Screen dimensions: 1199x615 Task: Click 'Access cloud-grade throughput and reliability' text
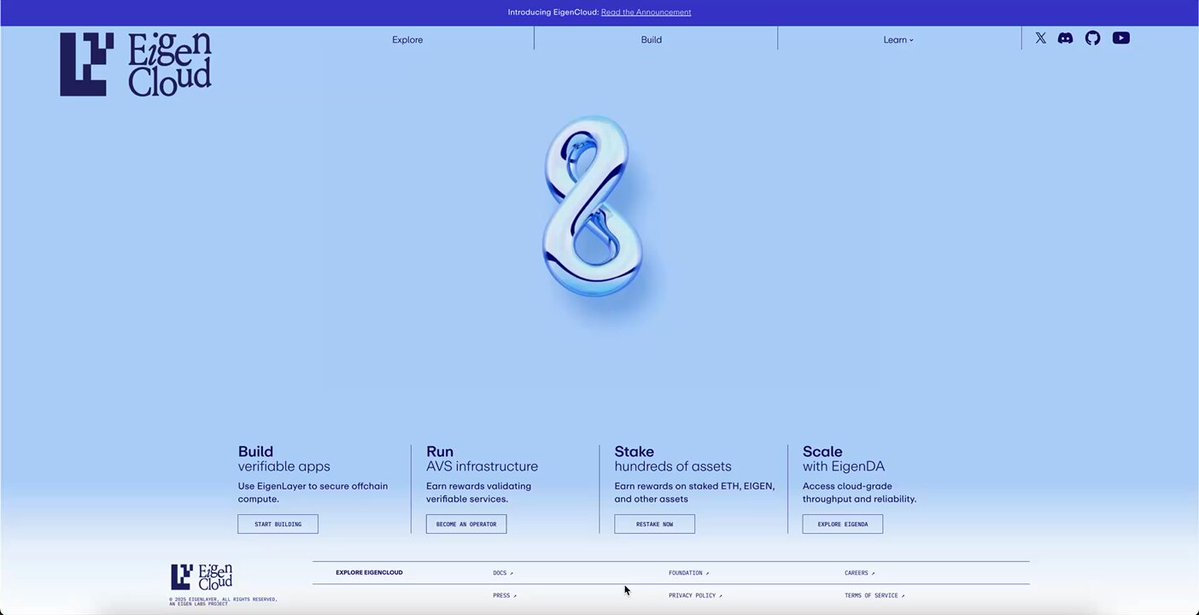(x=859, y=493)
